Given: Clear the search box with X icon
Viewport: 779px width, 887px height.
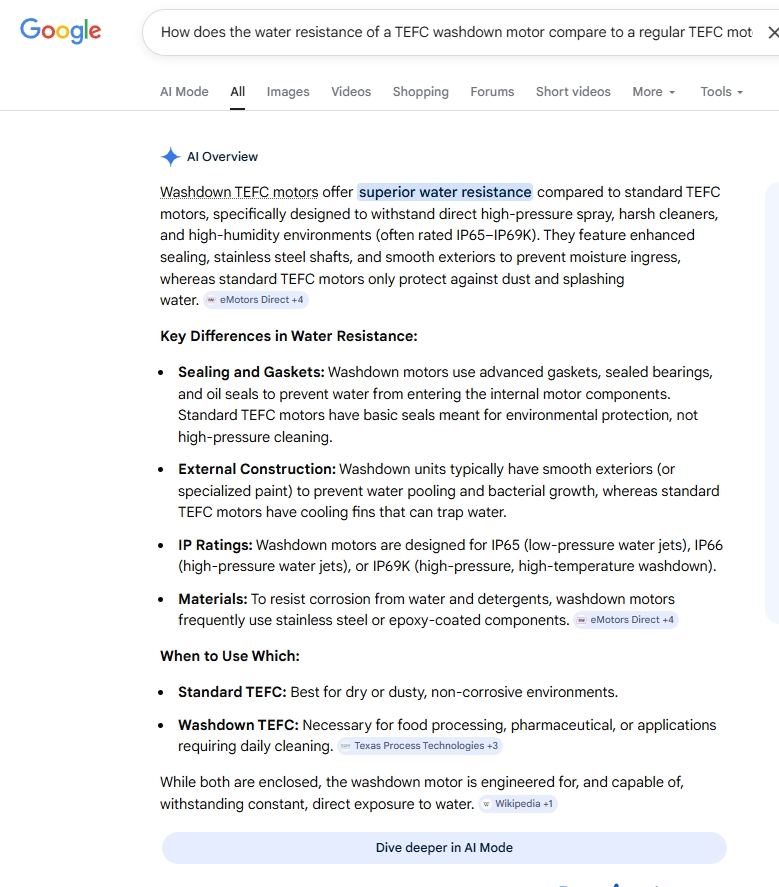Looking at the screenshot, I should (x=772, y=32).
